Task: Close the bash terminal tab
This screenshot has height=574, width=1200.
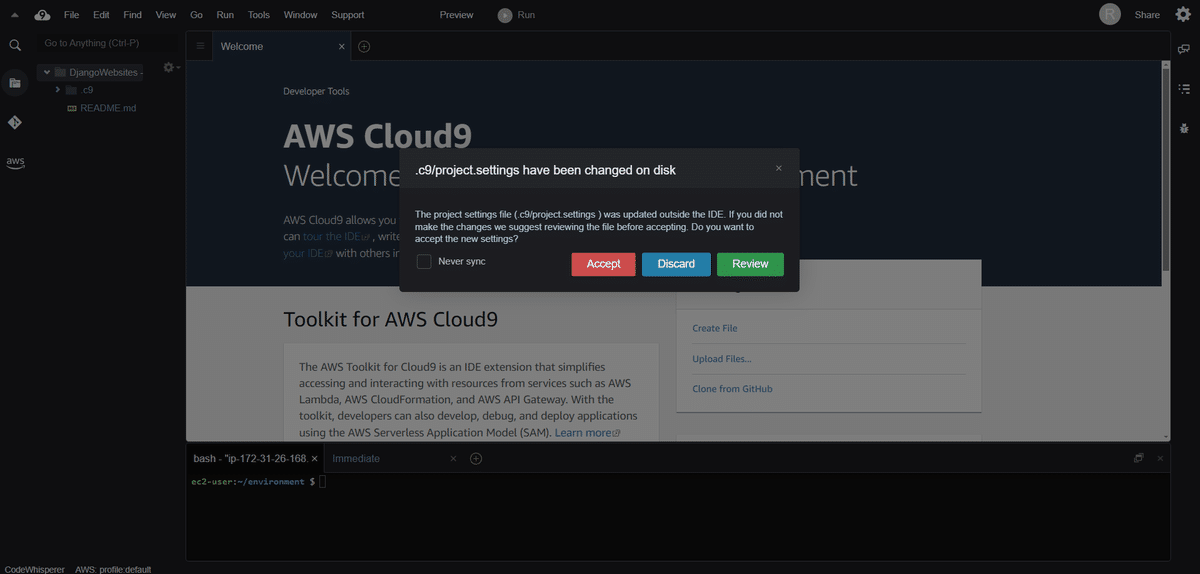Action: 315,459
